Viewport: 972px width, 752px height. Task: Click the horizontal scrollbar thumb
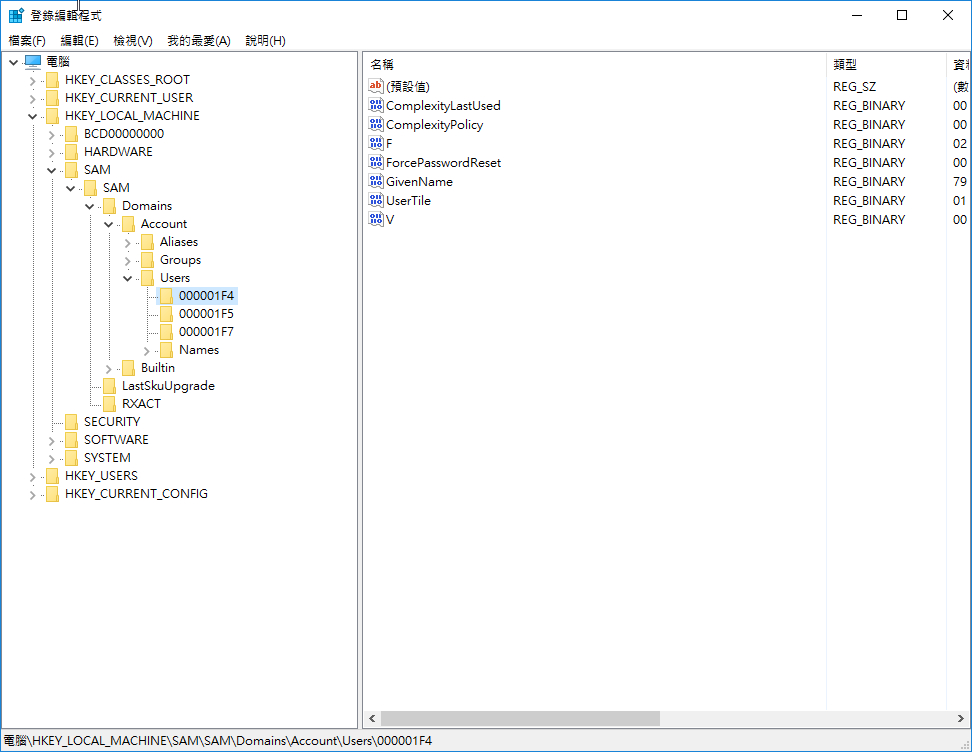pos(520,719)
